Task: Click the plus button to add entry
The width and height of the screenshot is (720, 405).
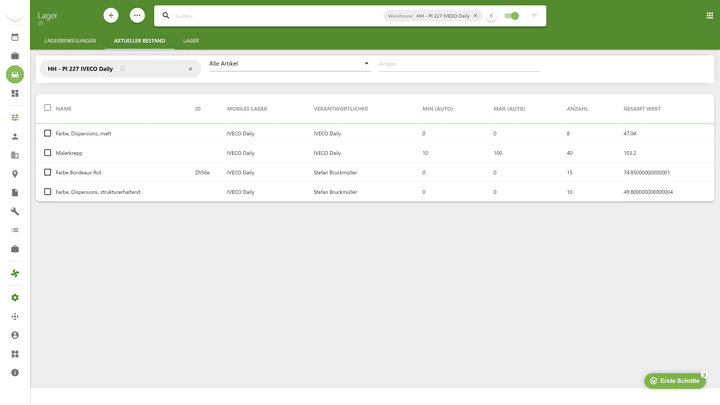Action: (x=110, y=15)
